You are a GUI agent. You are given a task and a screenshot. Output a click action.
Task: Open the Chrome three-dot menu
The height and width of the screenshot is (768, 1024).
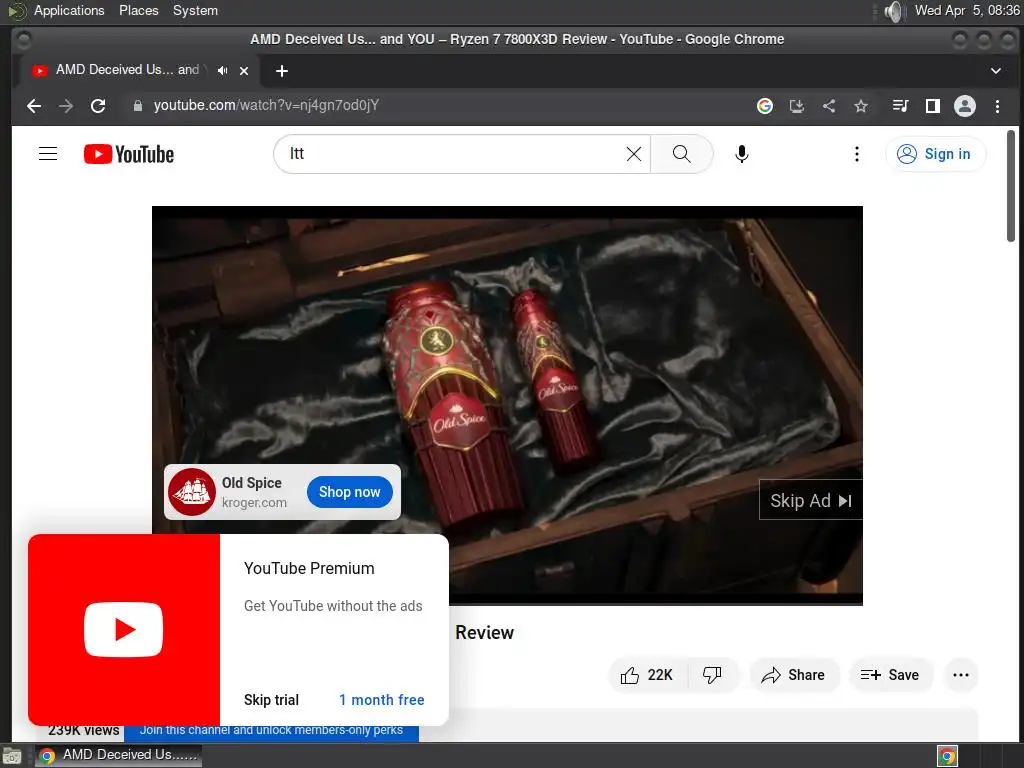tap(997, 106)
